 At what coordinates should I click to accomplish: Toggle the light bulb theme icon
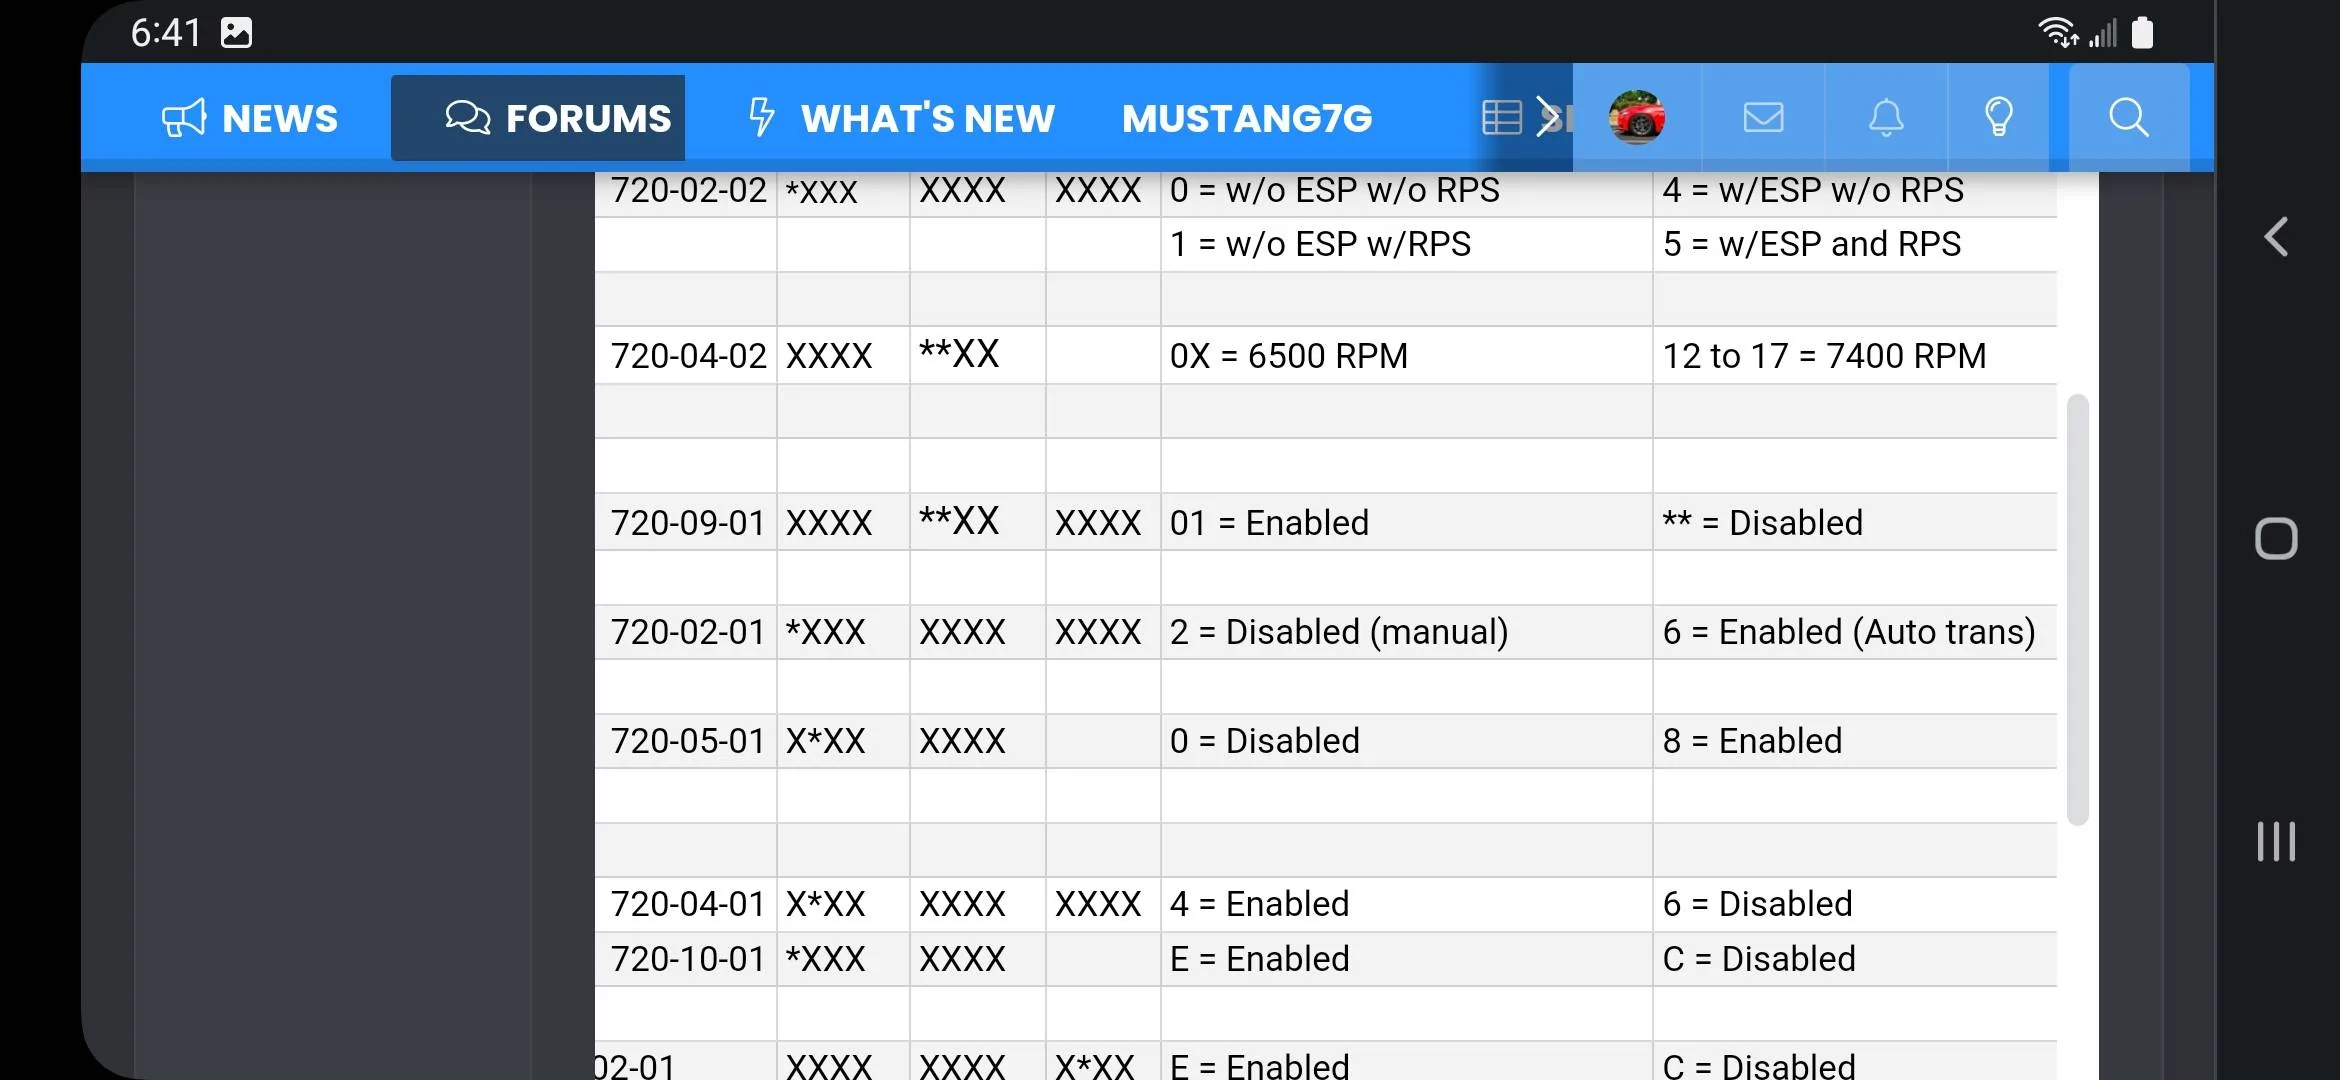pyautogui.click(x=1999, y=118)
